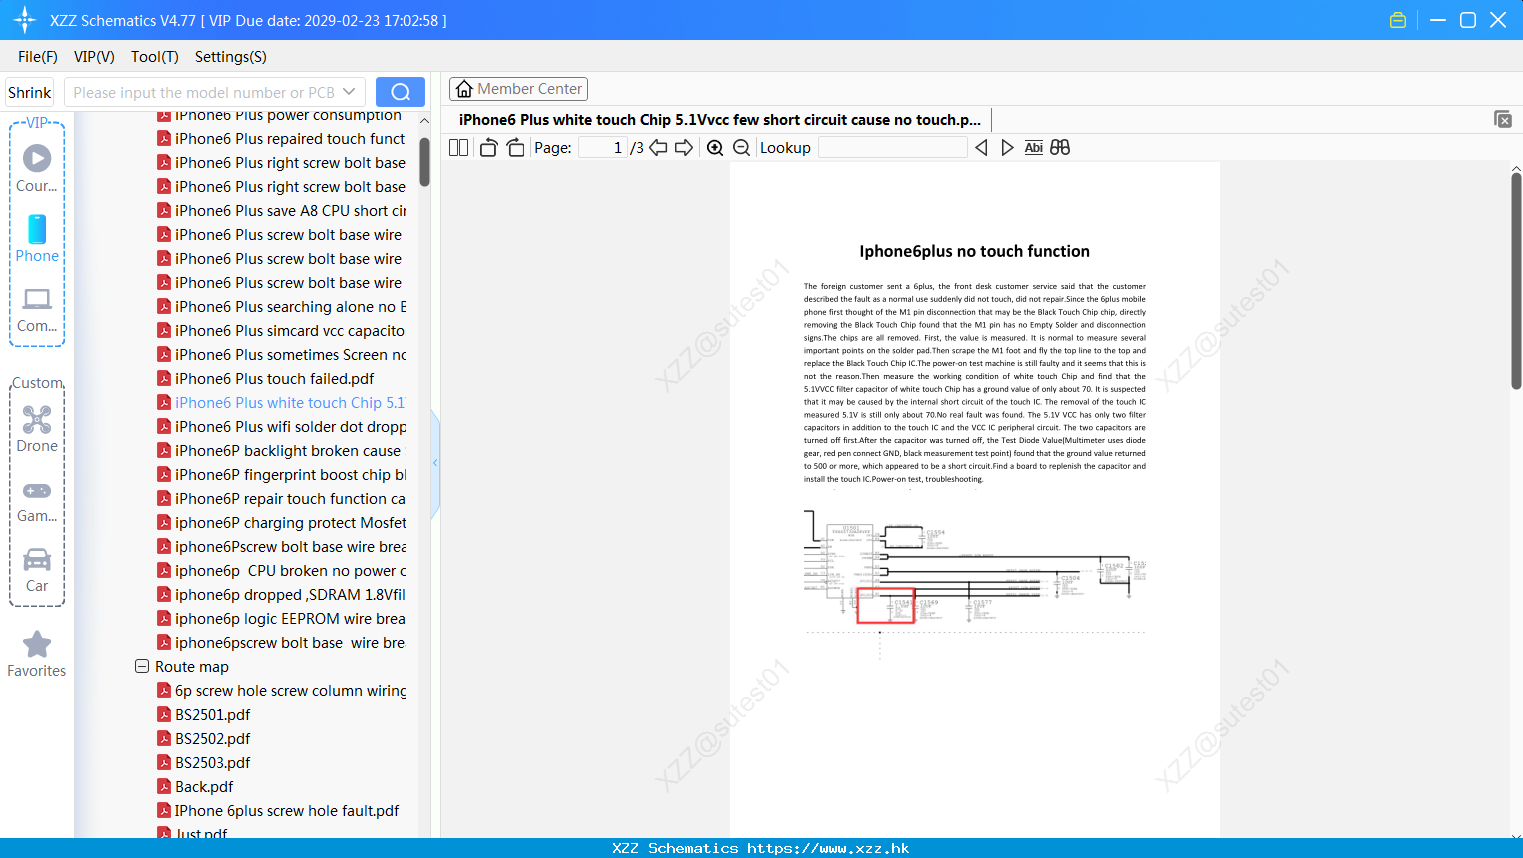Open iPhone6 Plus save A8 CPU file
1523x858 pixels.
(281, 211)
